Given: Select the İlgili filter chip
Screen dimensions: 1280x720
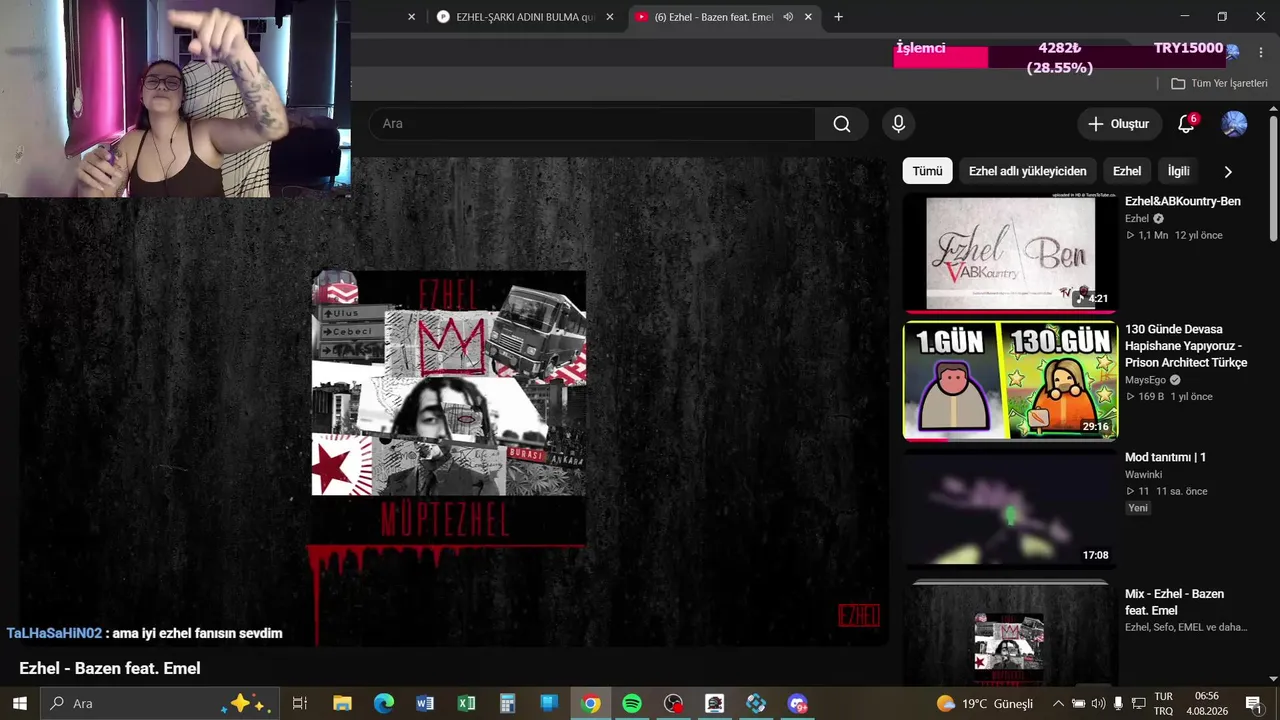Looking at the screenshot, I should 1179,171.
